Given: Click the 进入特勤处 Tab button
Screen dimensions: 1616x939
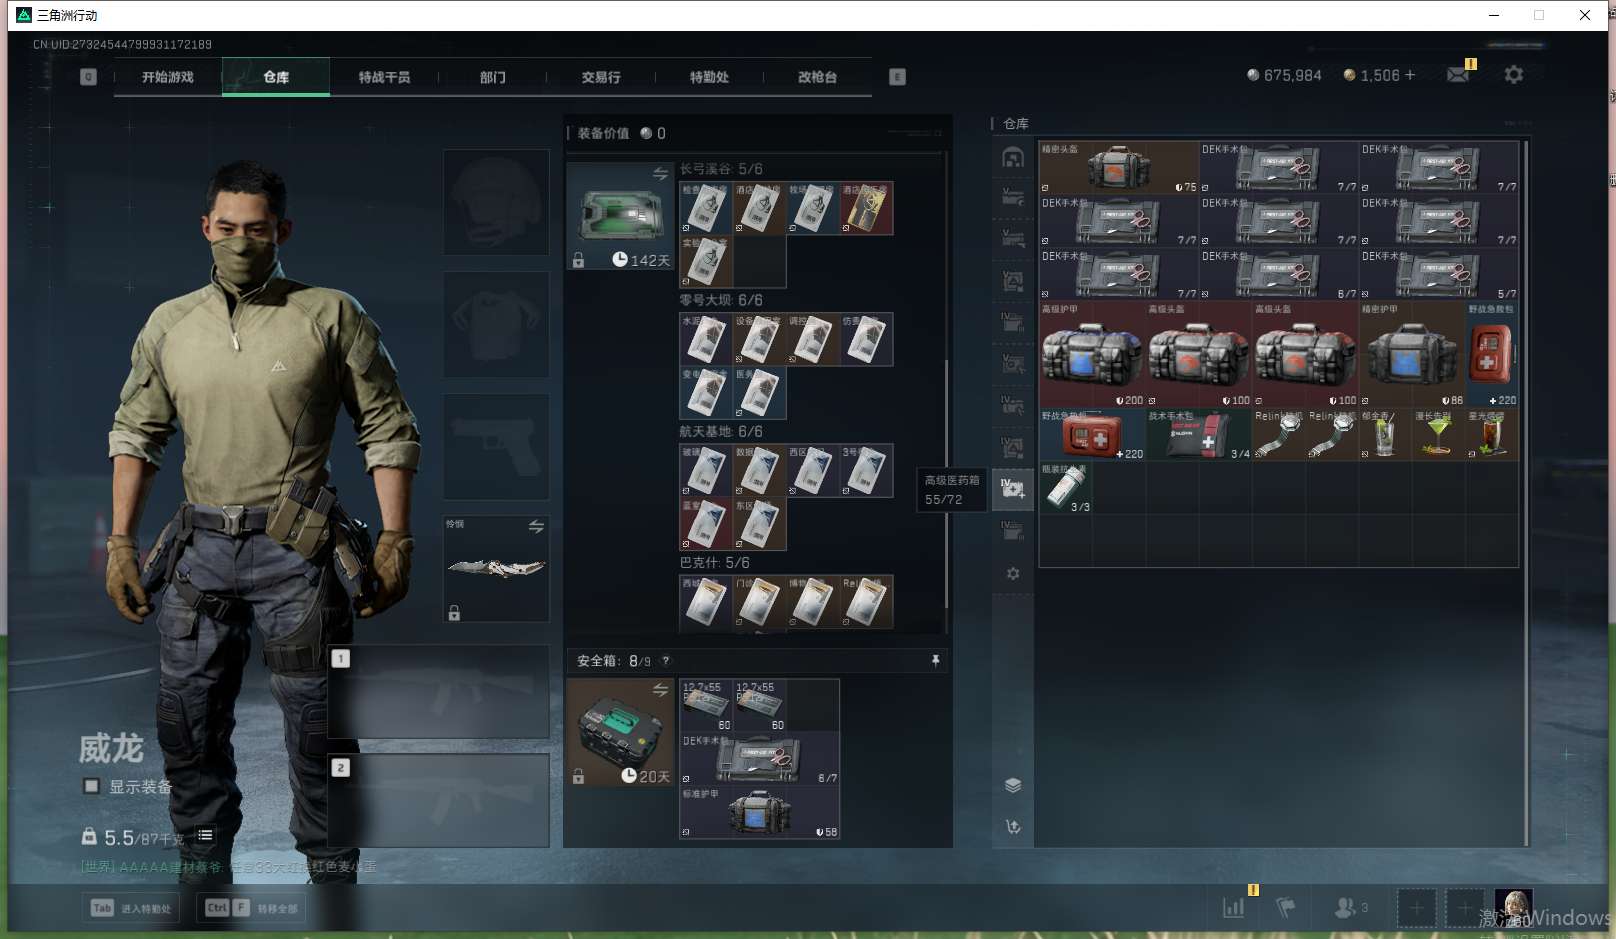Looking at the screenshot, I should coord(131,908).
